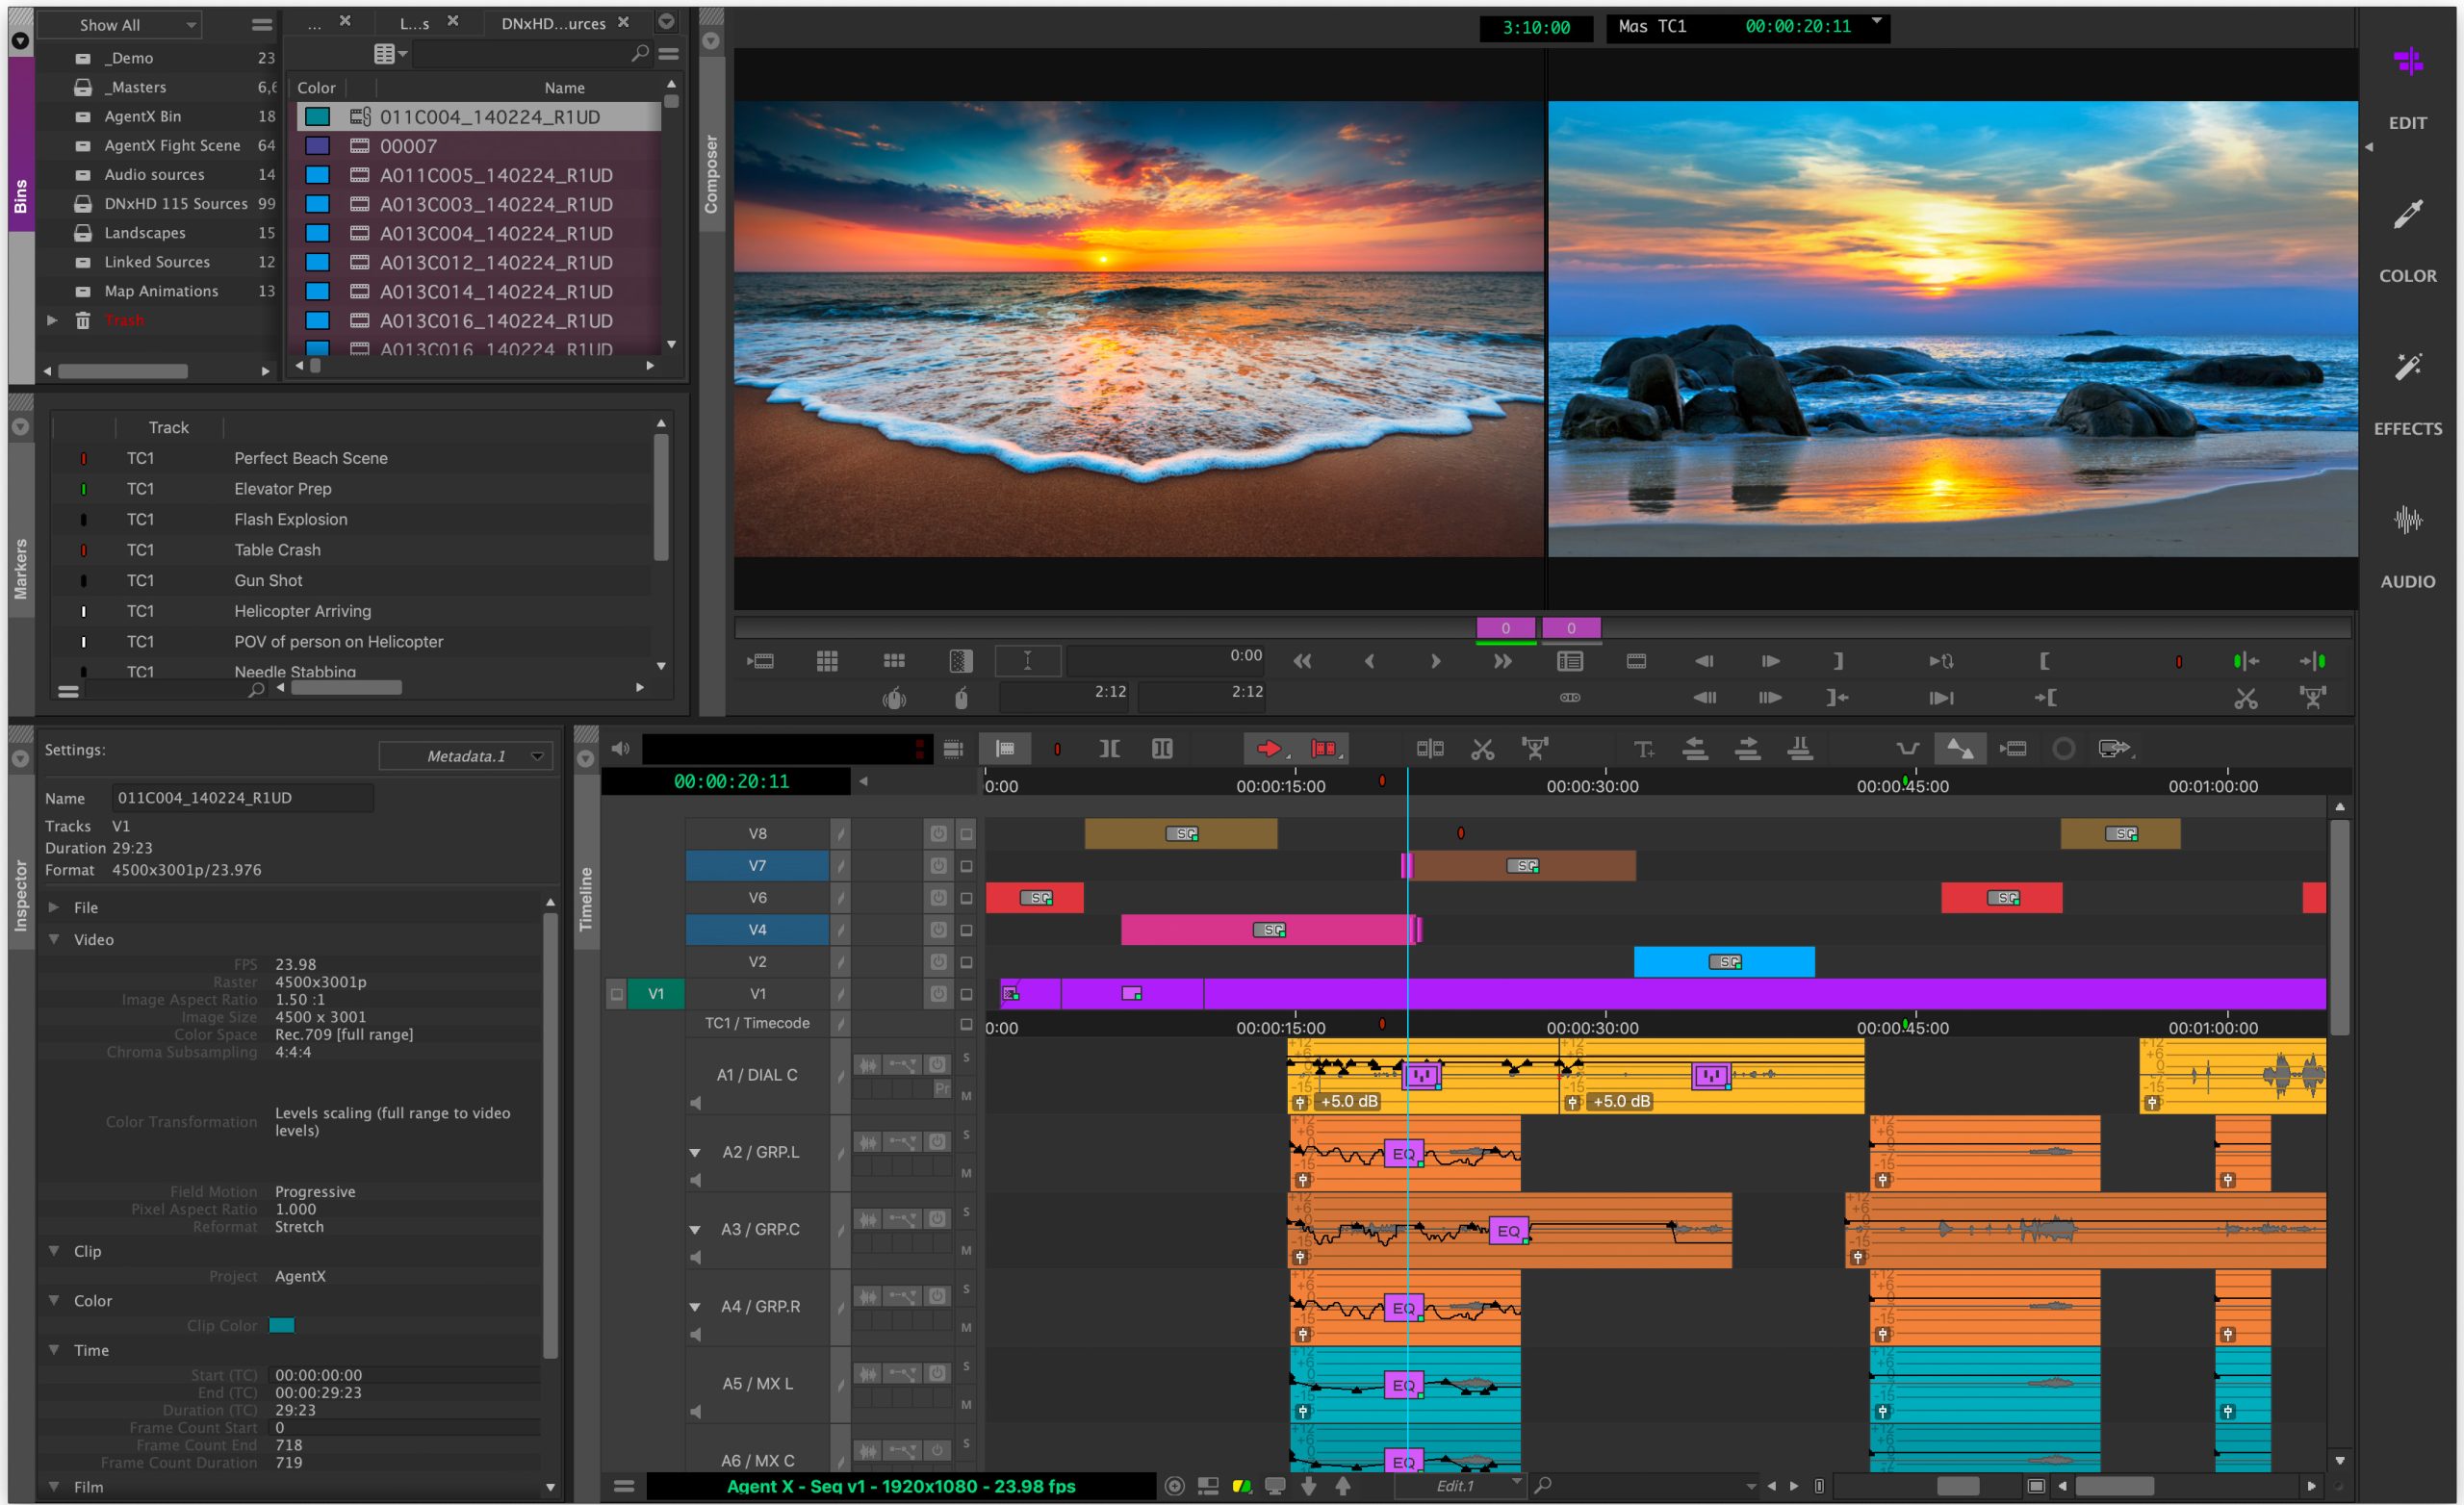
Task: Open the Show All bin filter dropdown
Action: pos(120,24)
